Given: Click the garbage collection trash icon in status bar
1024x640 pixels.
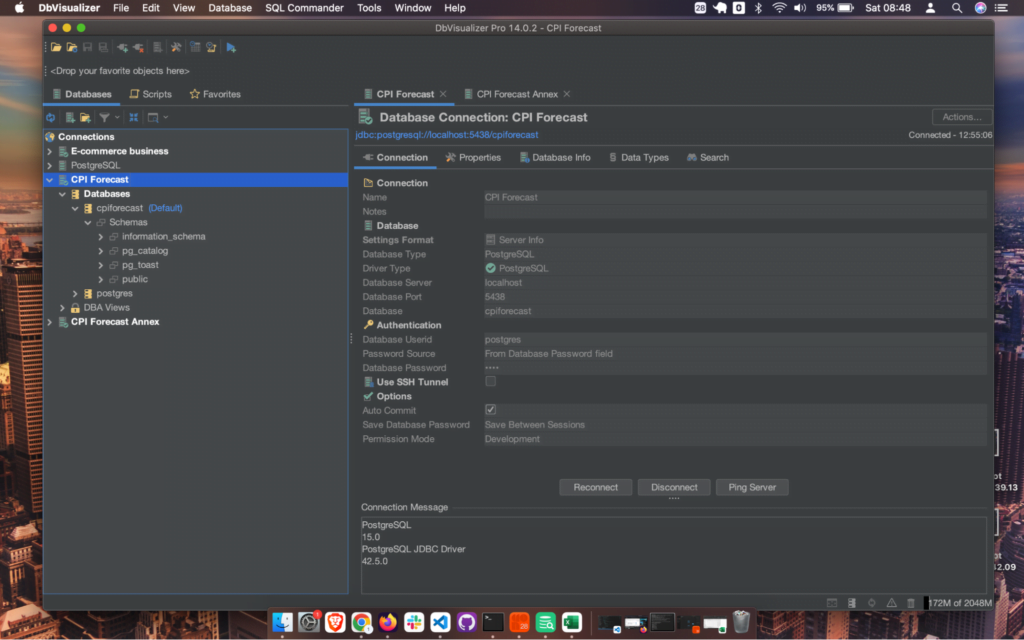Looking at the screenshot, I should click(x=911, y=603).
